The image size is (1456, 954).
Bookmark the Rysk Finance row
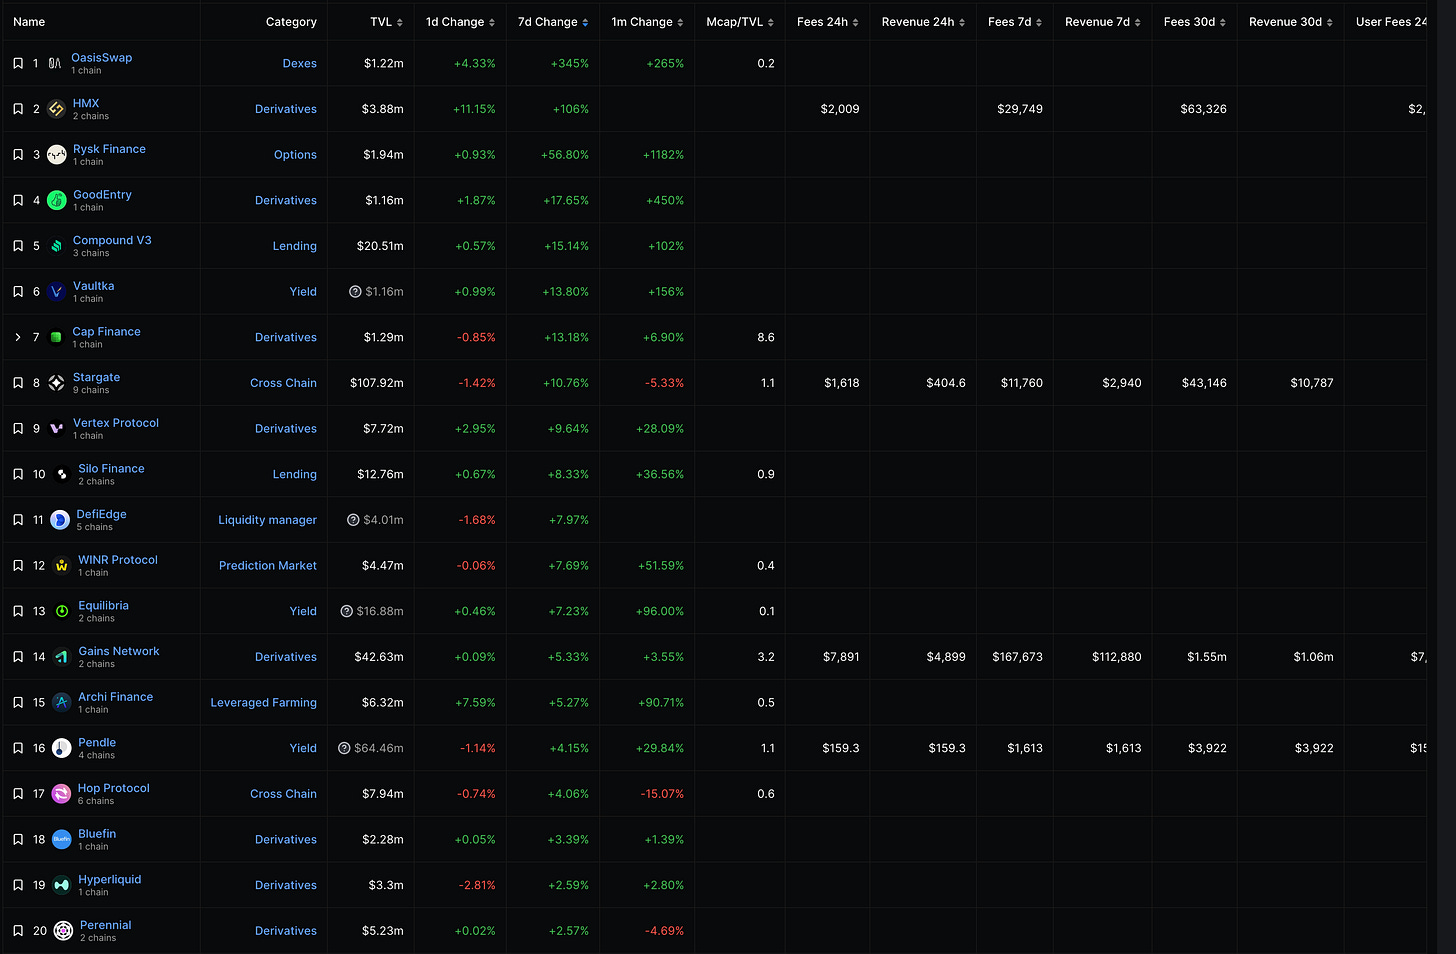pos(18,155)
